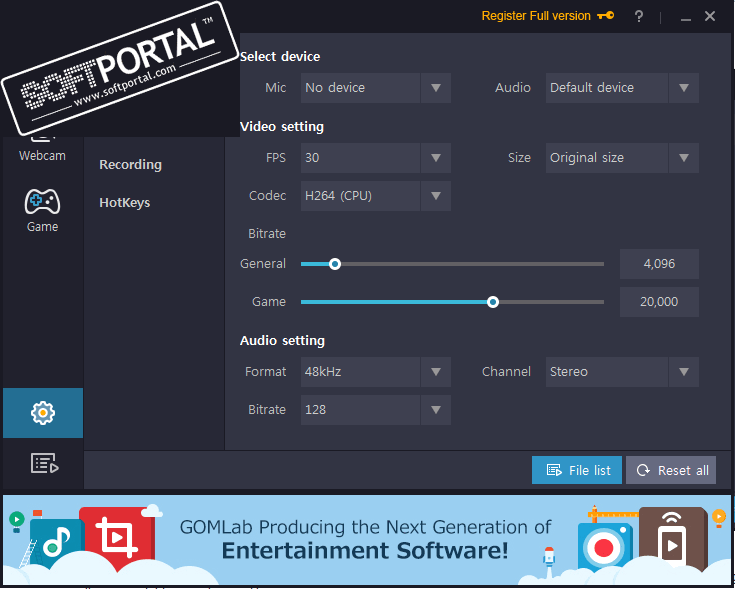Viewport: 735px width, 589px height.
Task: Select the Webcam recording mode
Action: (42, 149)
